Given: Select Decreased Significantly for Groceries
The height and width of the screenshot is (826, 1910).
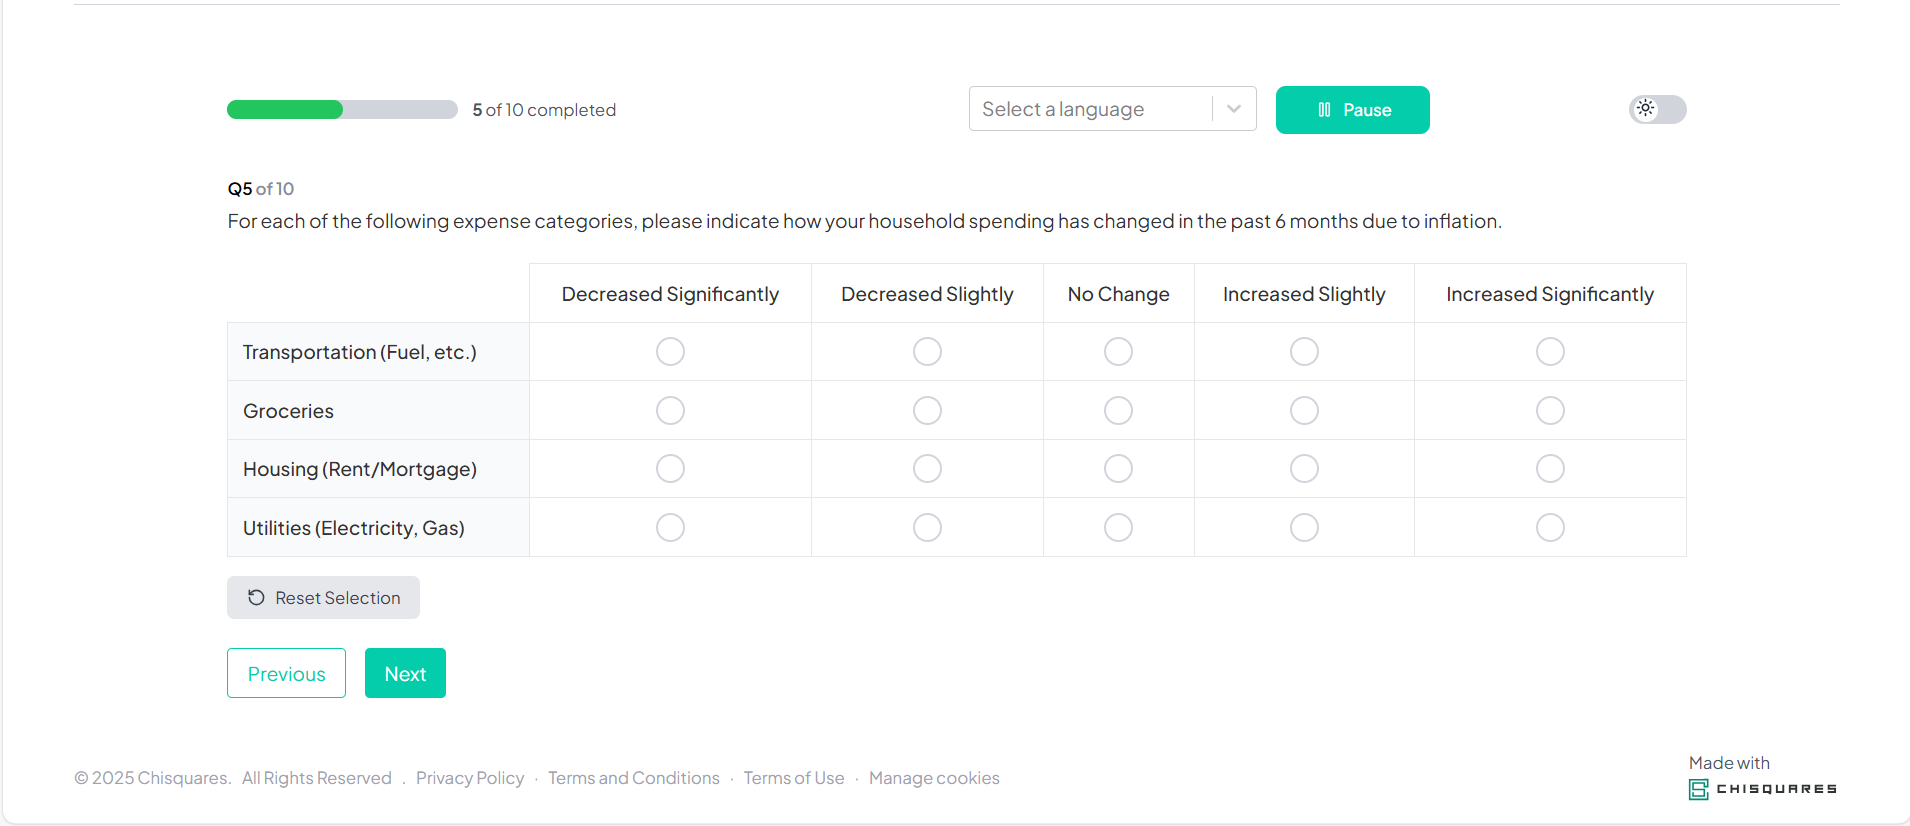Looking at the screenshot, I should point(670,411).
